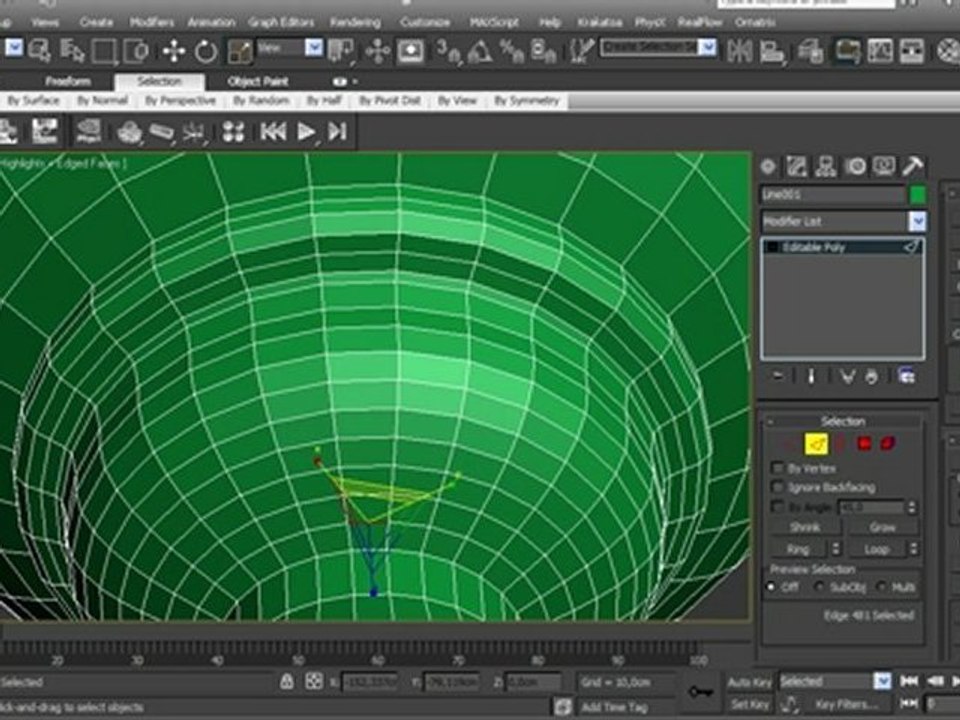The image size is (960, 720).
Task: Select Polygon sub-object level icon
Action: point(864,444)
